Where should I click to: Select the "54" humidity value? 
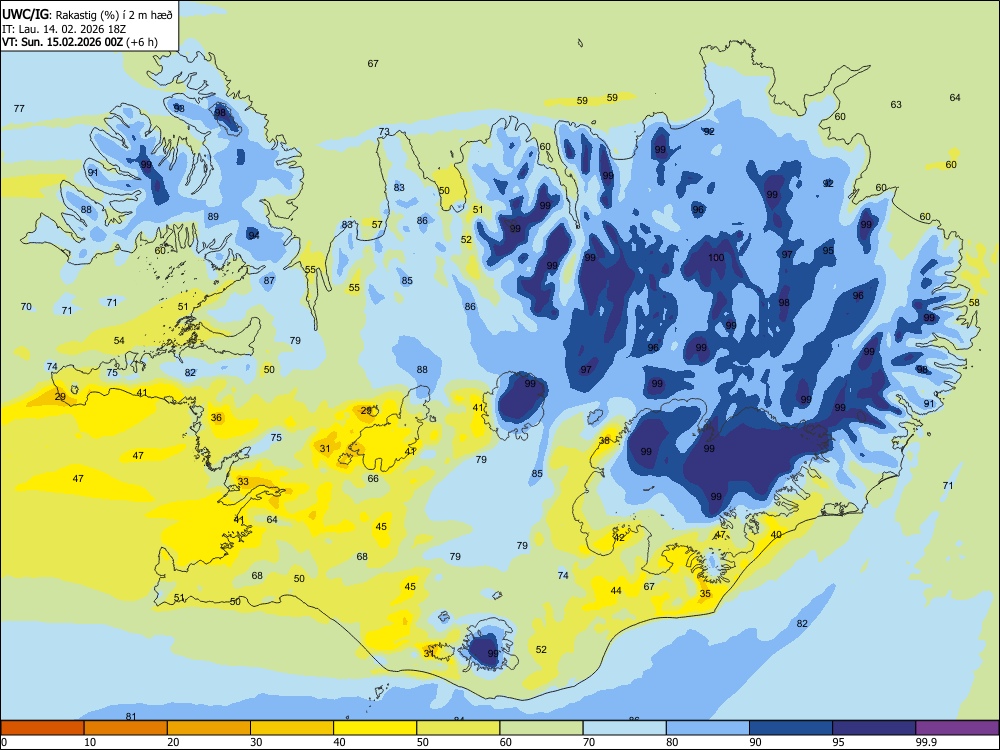(x=119, y=341)
